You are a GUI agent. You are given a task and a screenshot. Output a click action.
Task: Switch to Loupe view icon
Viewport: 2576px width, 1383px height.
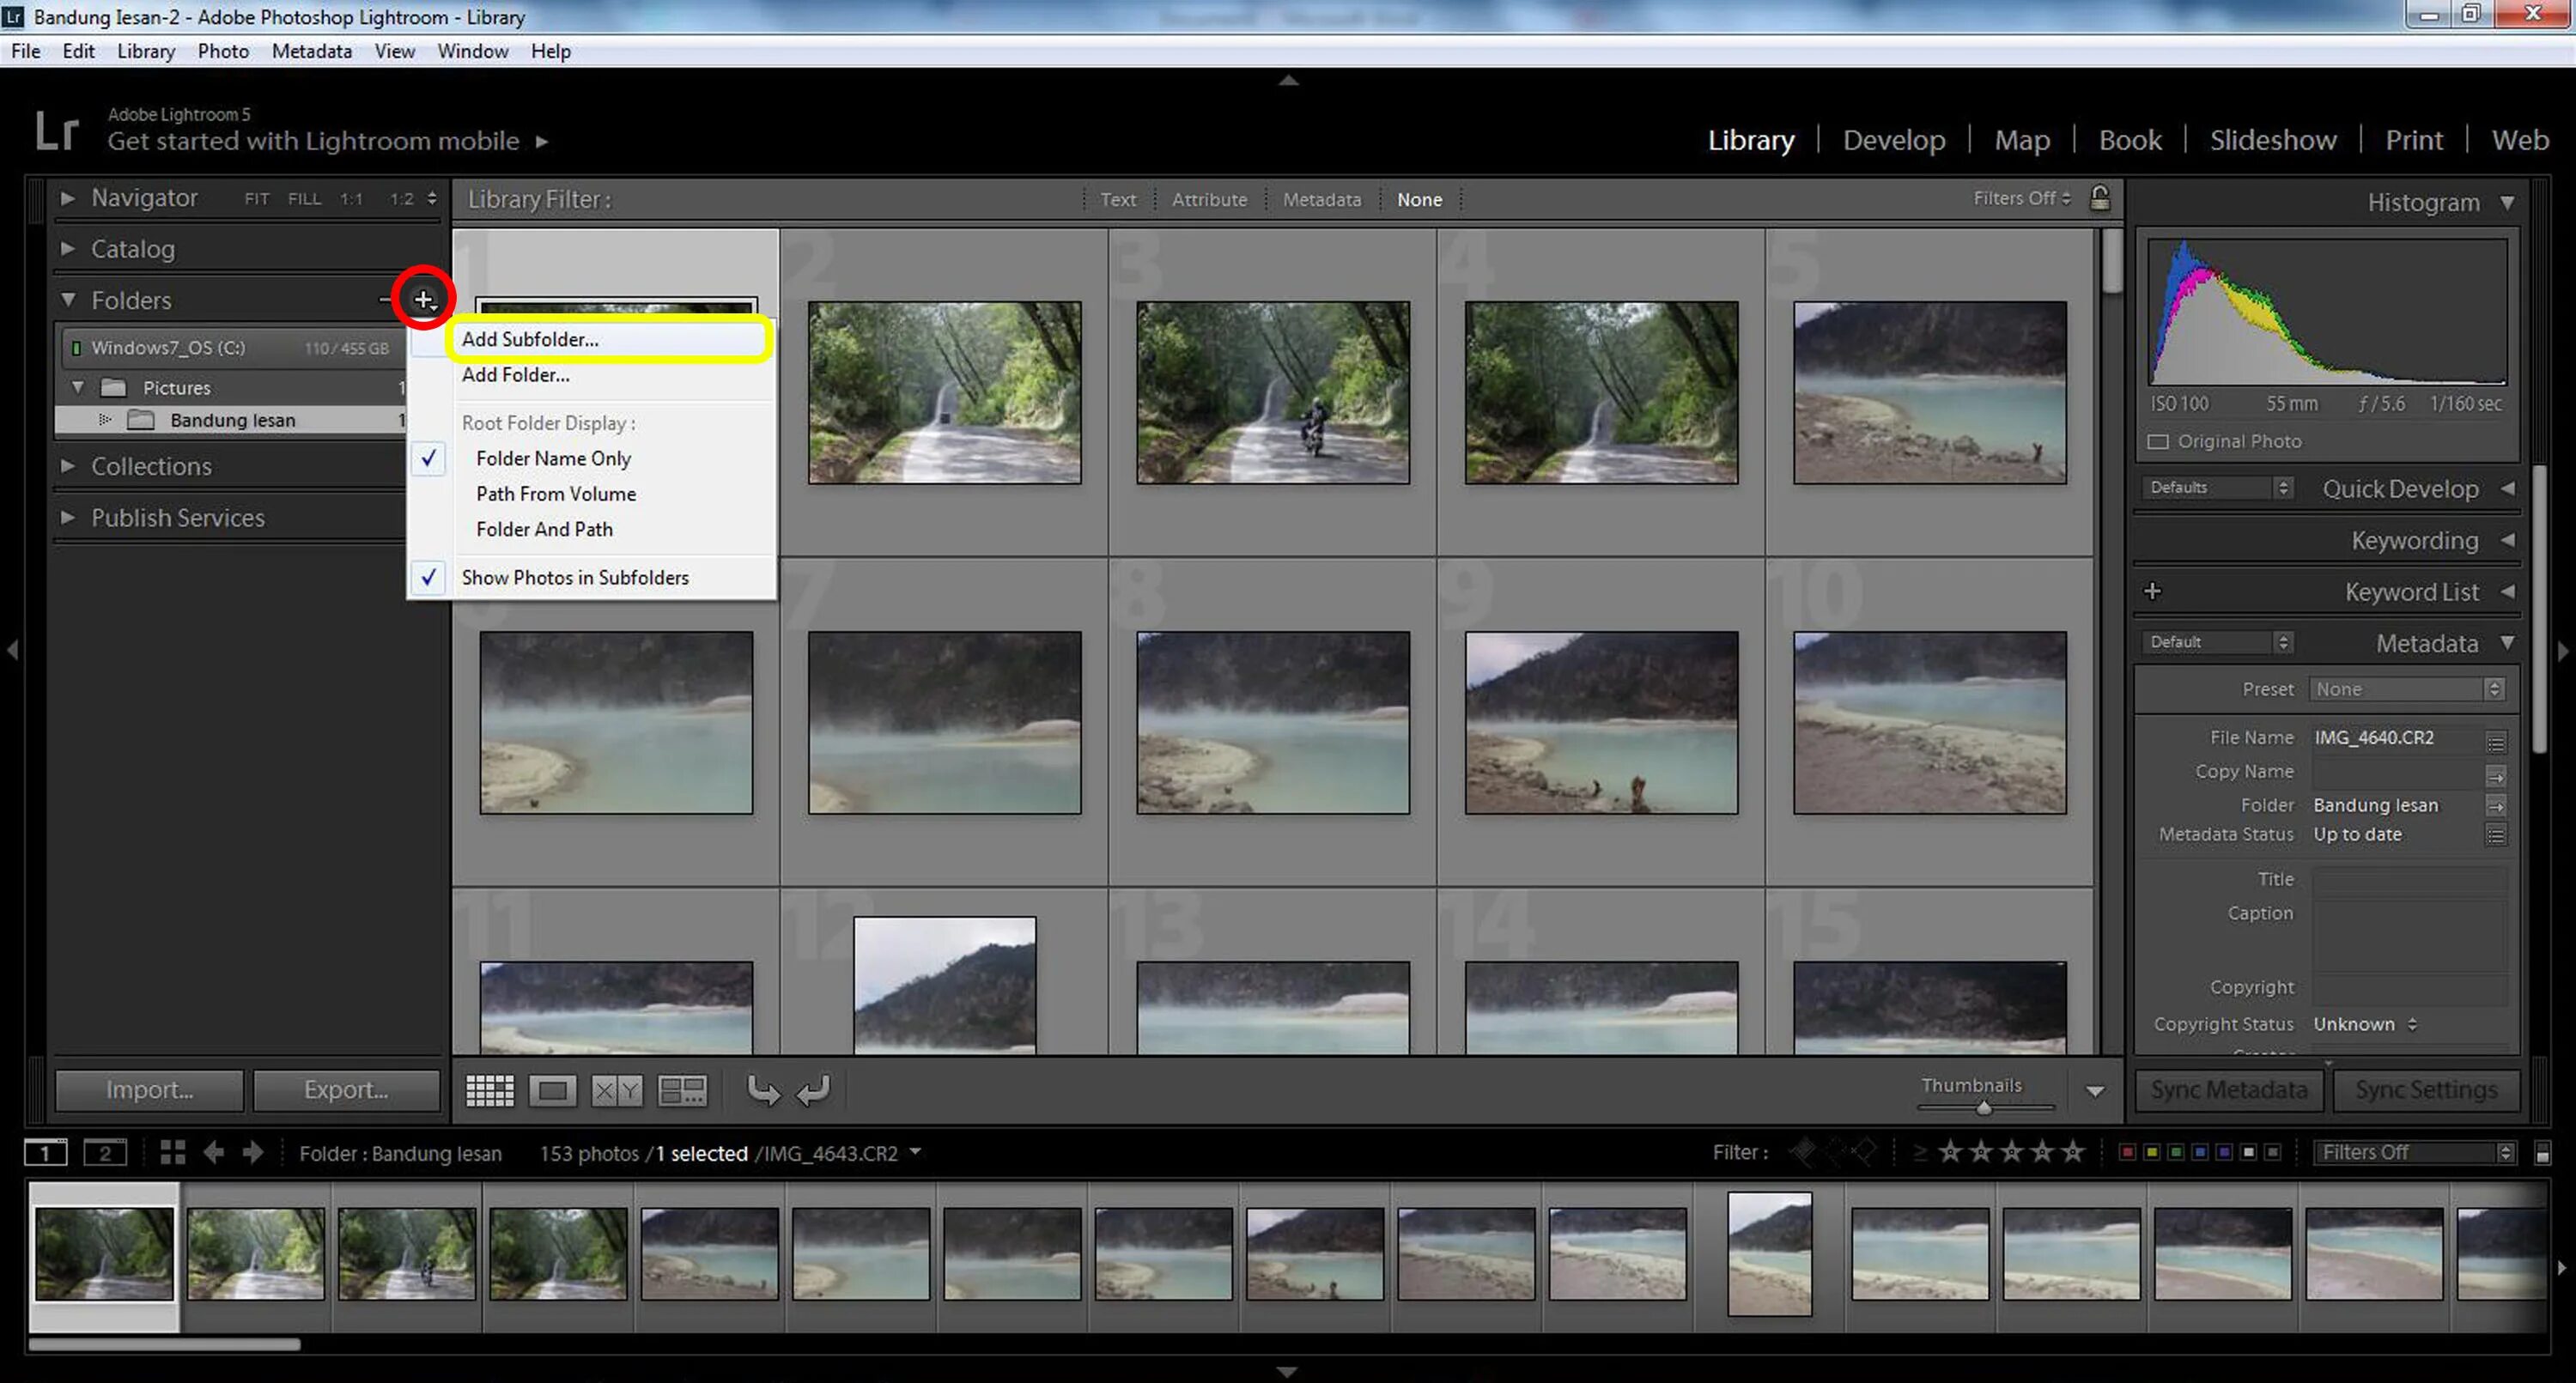coord(552,1090)
